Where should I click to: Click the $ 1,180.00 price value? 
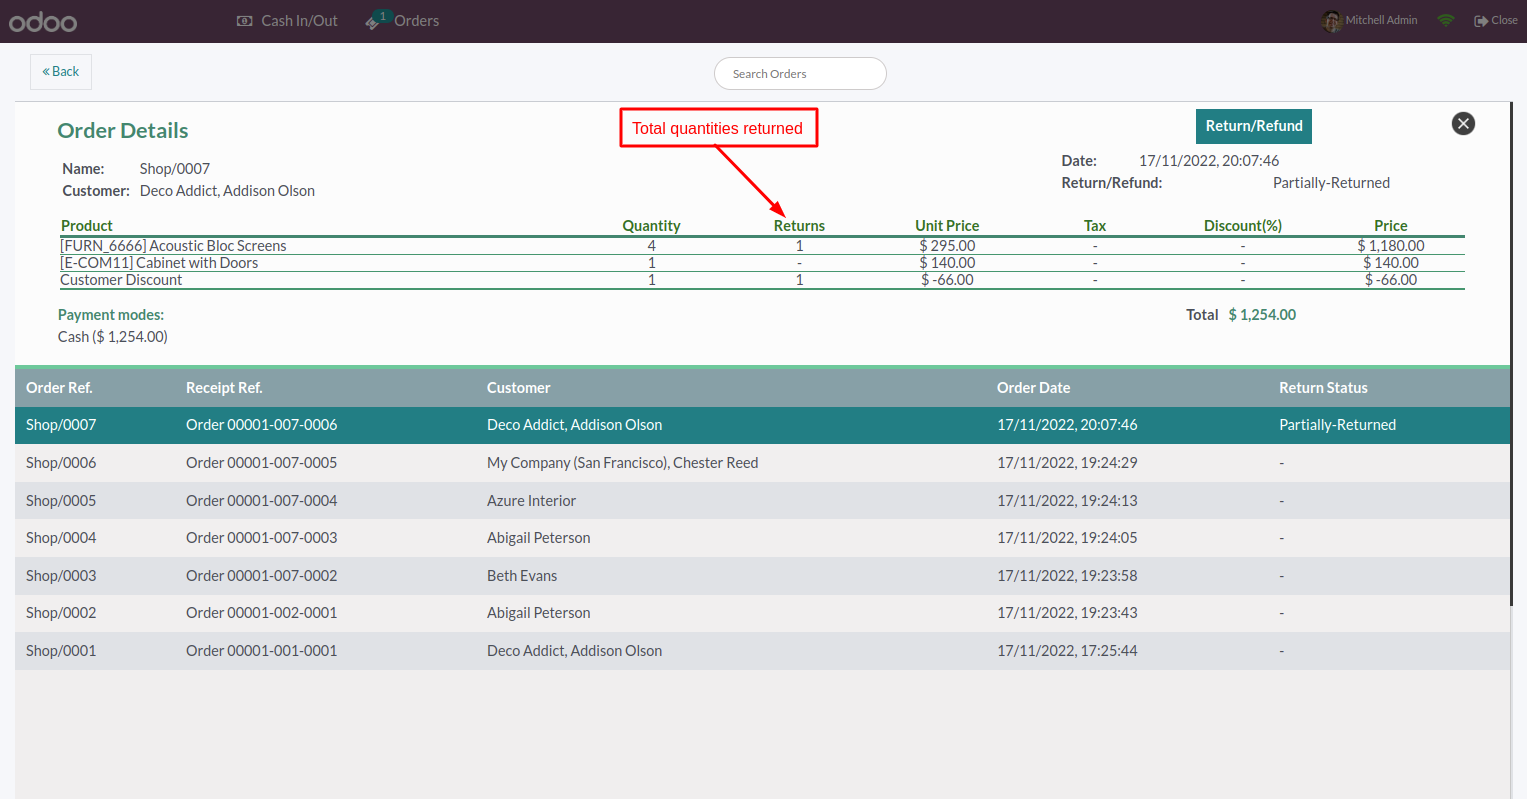click(x=1390, y=246)
